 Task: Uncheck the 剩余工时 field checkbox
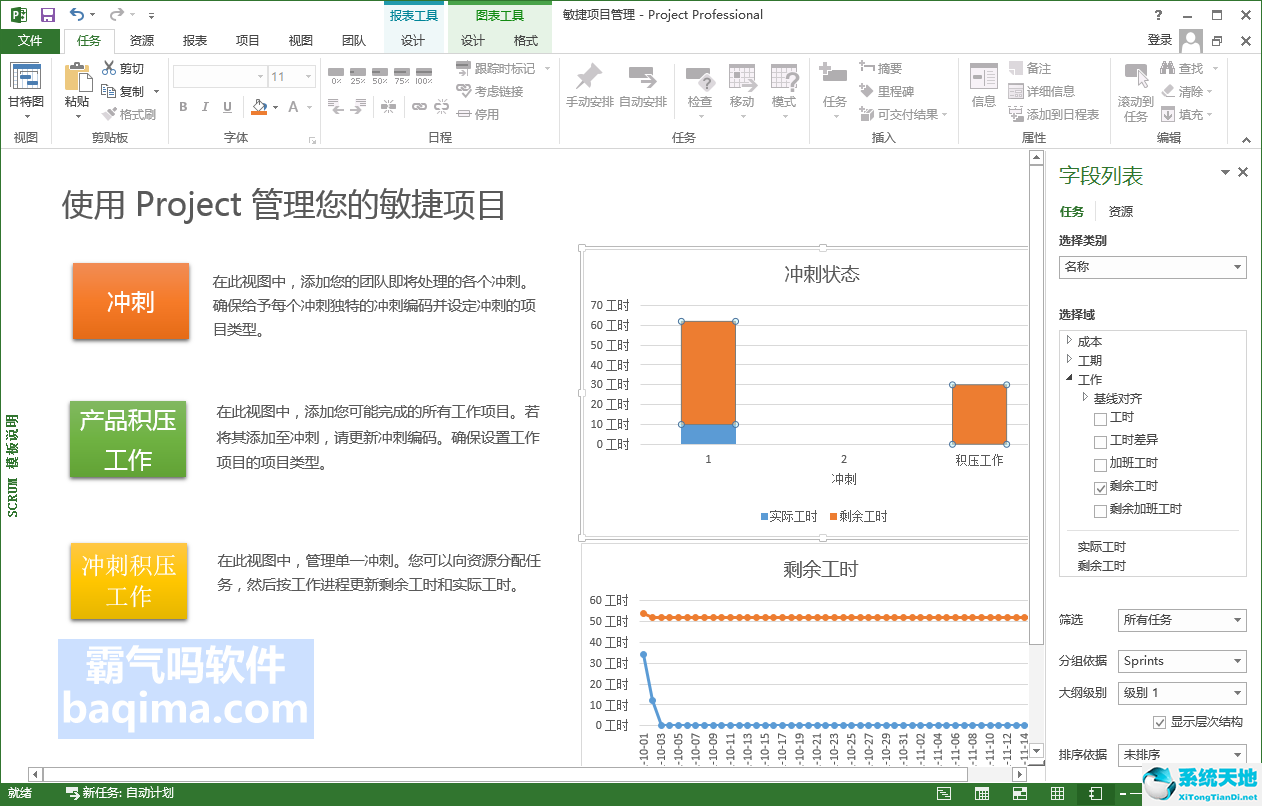point(1101,487)
